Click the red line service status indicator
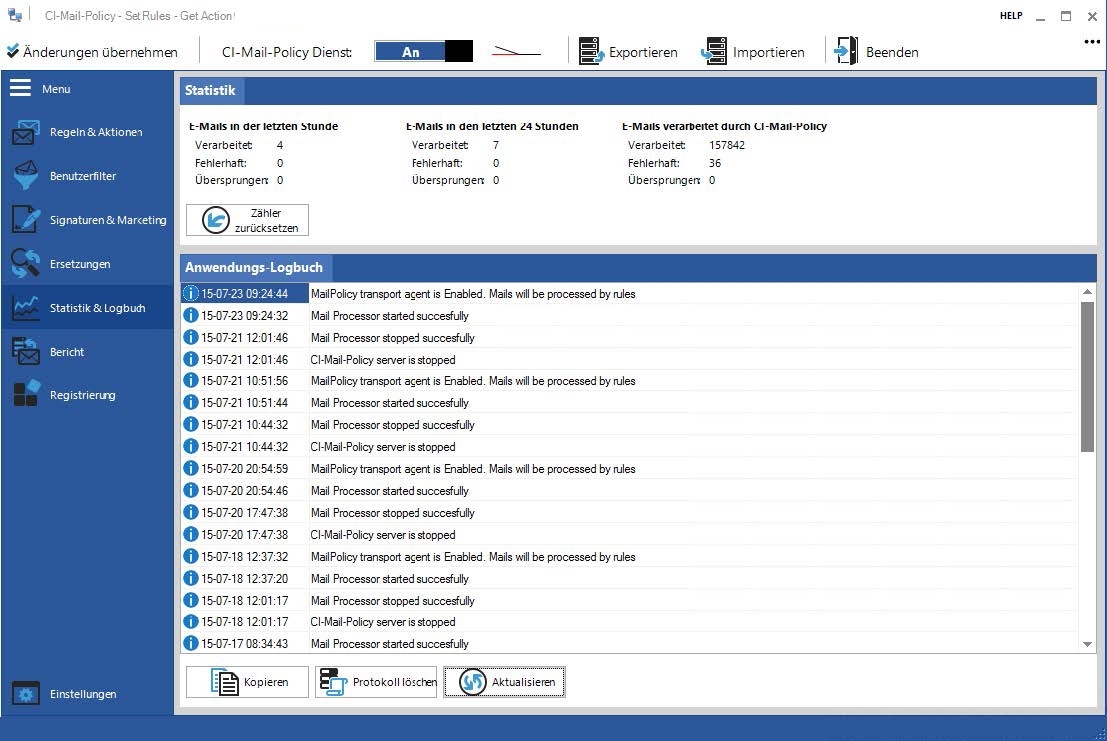This screenshot has width=1107, height=741. pyautogui.click(x=516, y=52)
